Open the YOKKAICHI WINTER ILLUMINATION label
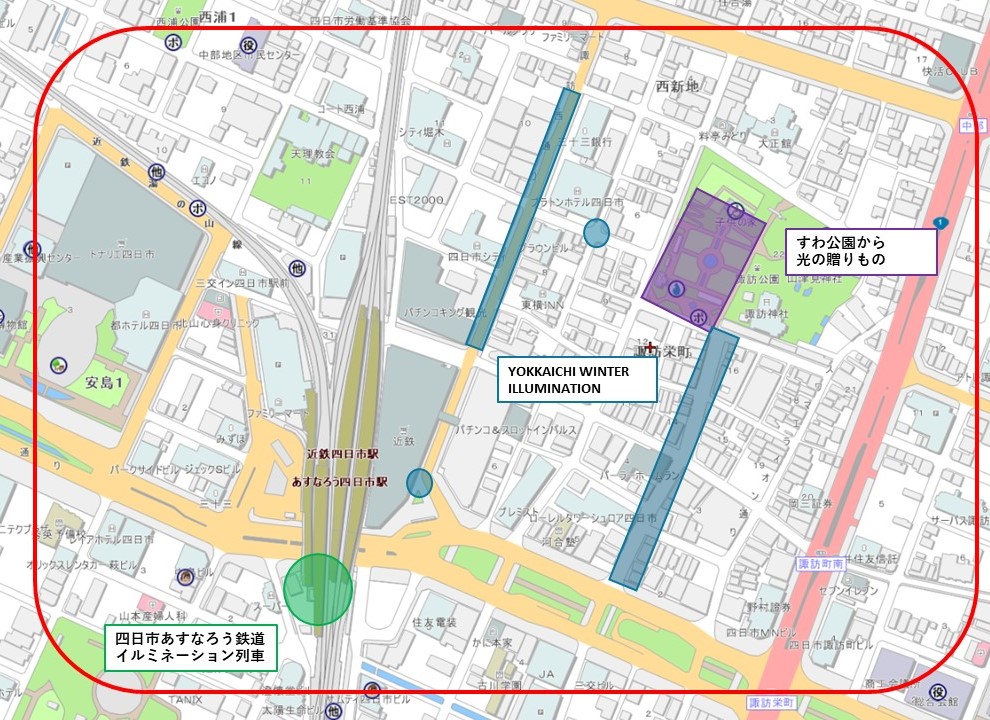The height and width of the screenshot is (720, 990). (575, 379)
